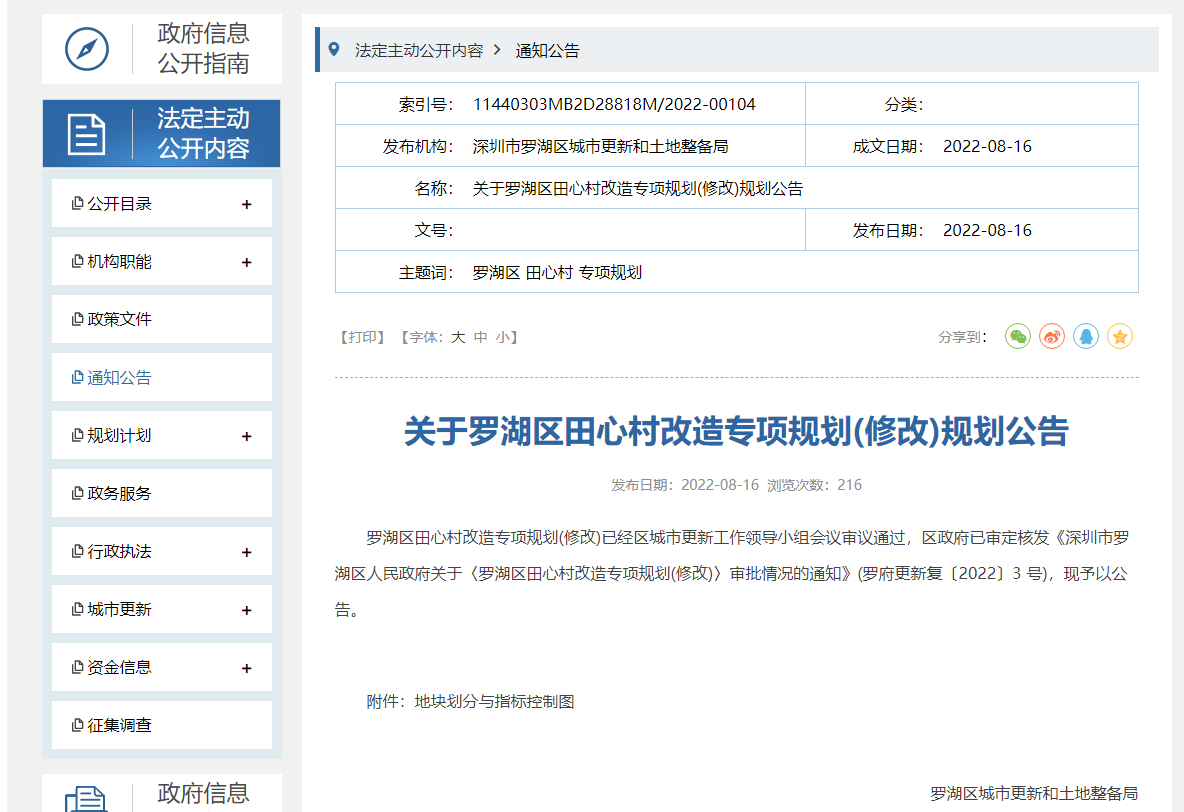The height and width of the screenshot is (812, 1184).
Task: Click the 打印 print link
Action: 361,338
